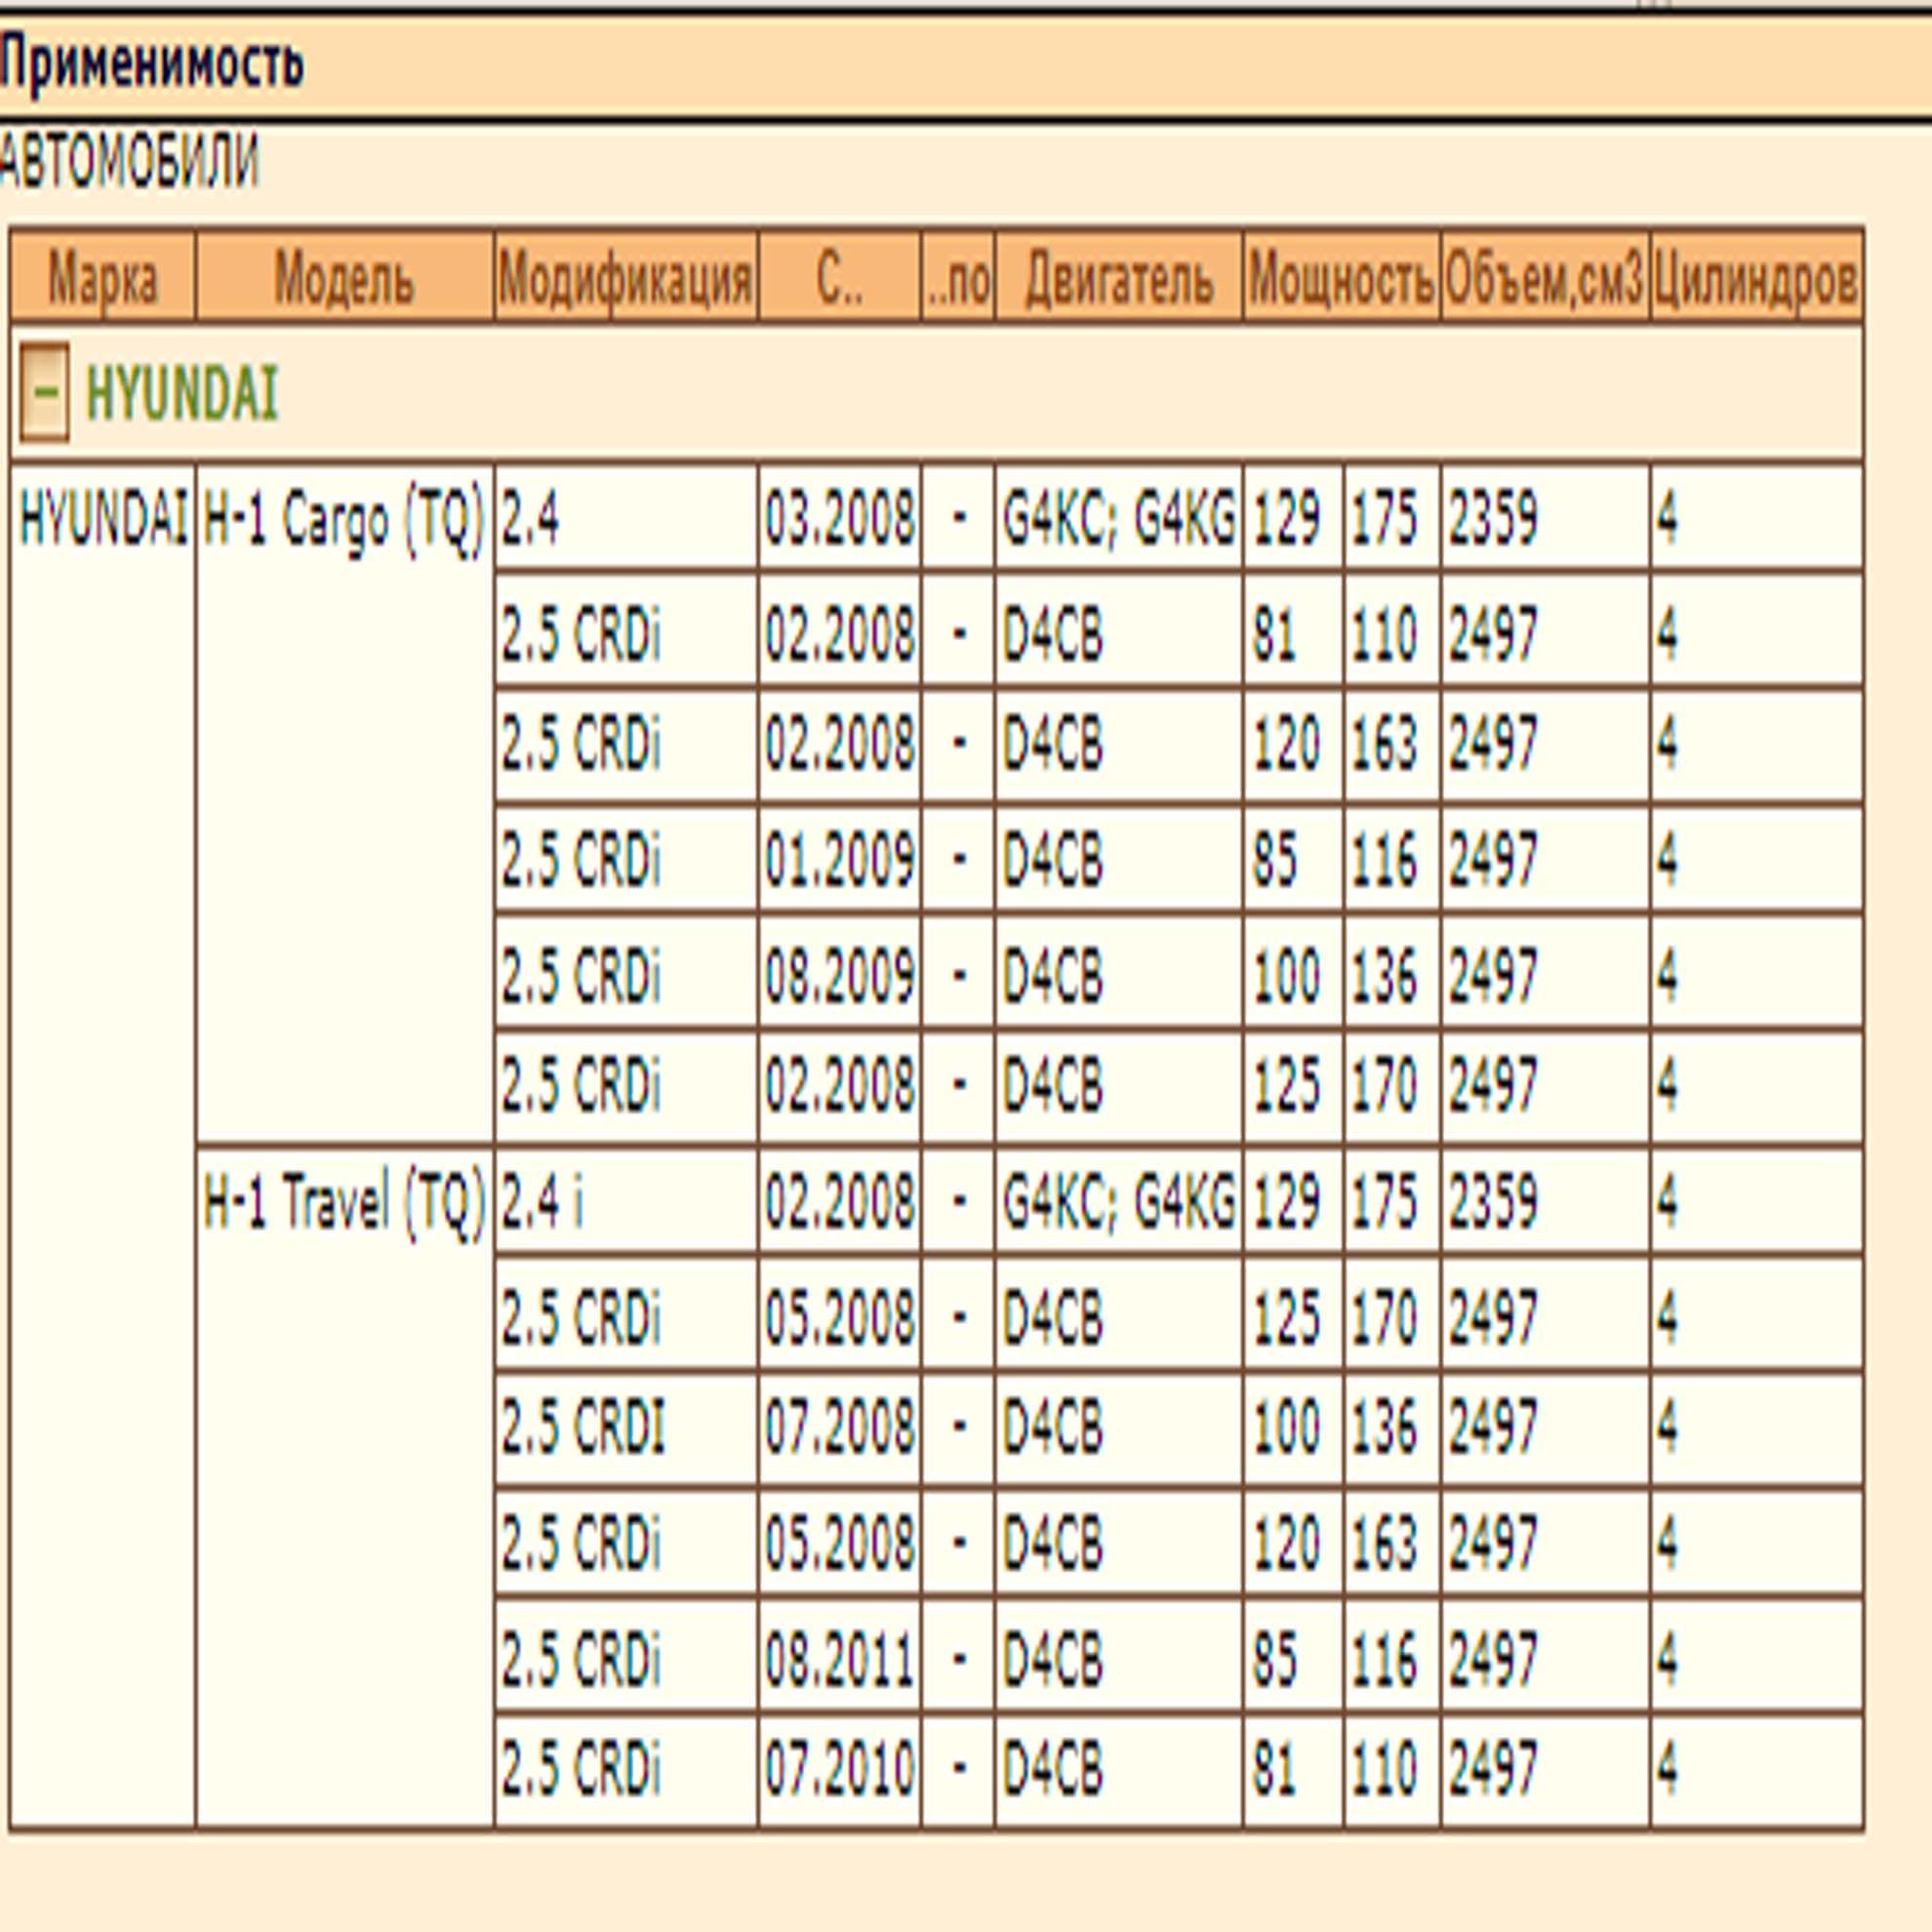Collapse the HYUNDAI group with the minus icon
Viewport: 1932px width, 1932px height.
(x=44, y=392)
